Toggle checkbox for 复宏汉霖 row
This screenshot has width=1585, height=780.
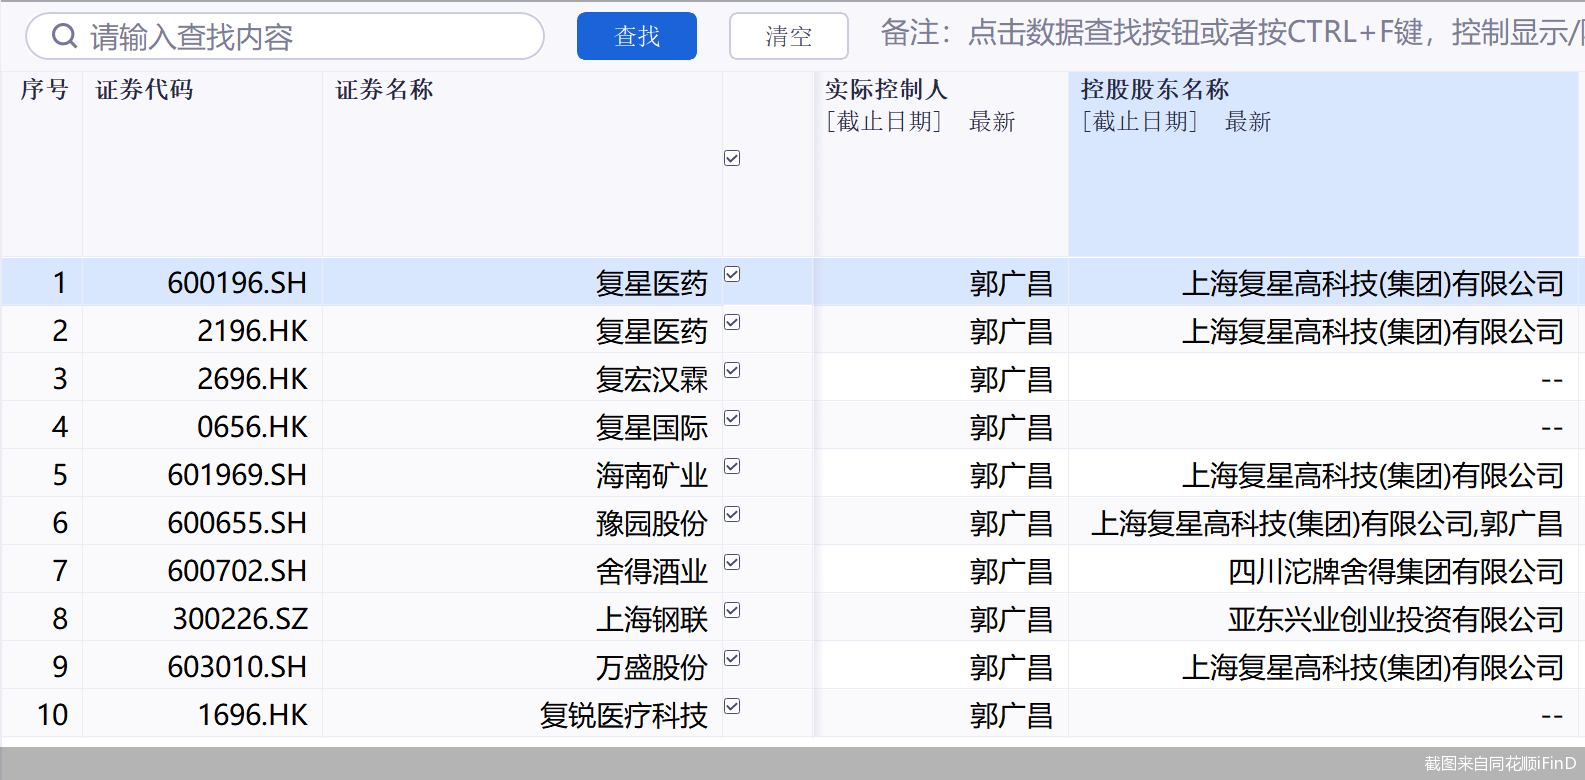pos(732,370)
